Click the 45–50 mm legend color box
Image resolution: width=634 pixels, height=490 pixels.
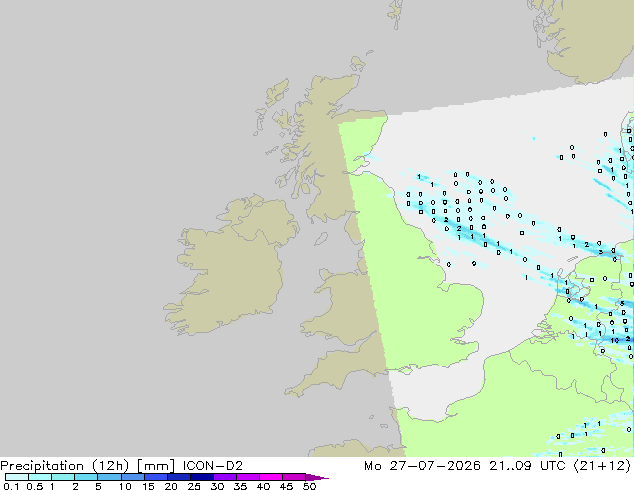pos(294,477)
